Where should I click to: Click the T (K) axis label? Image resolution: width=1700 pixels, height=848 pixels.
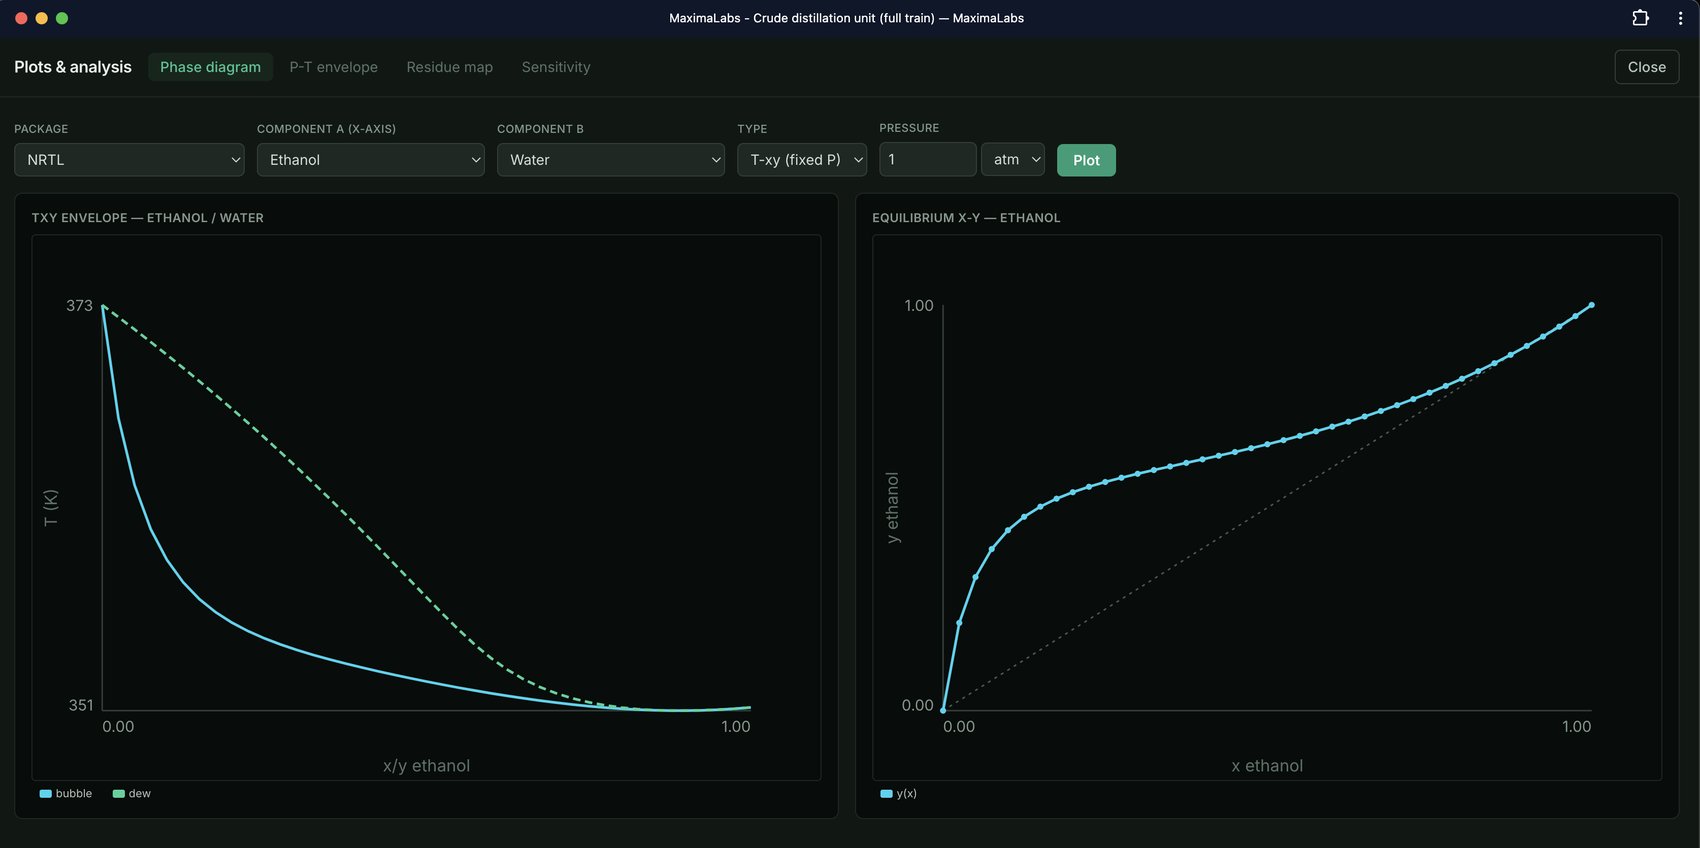51,508
